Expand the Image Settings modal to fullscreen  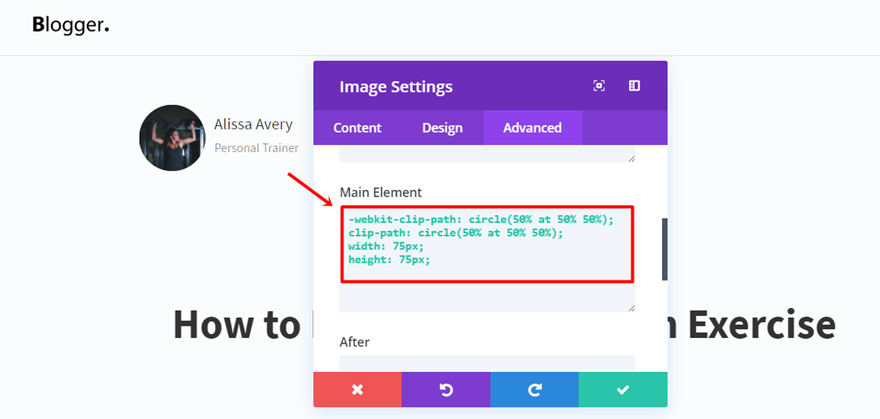[599, 86]
